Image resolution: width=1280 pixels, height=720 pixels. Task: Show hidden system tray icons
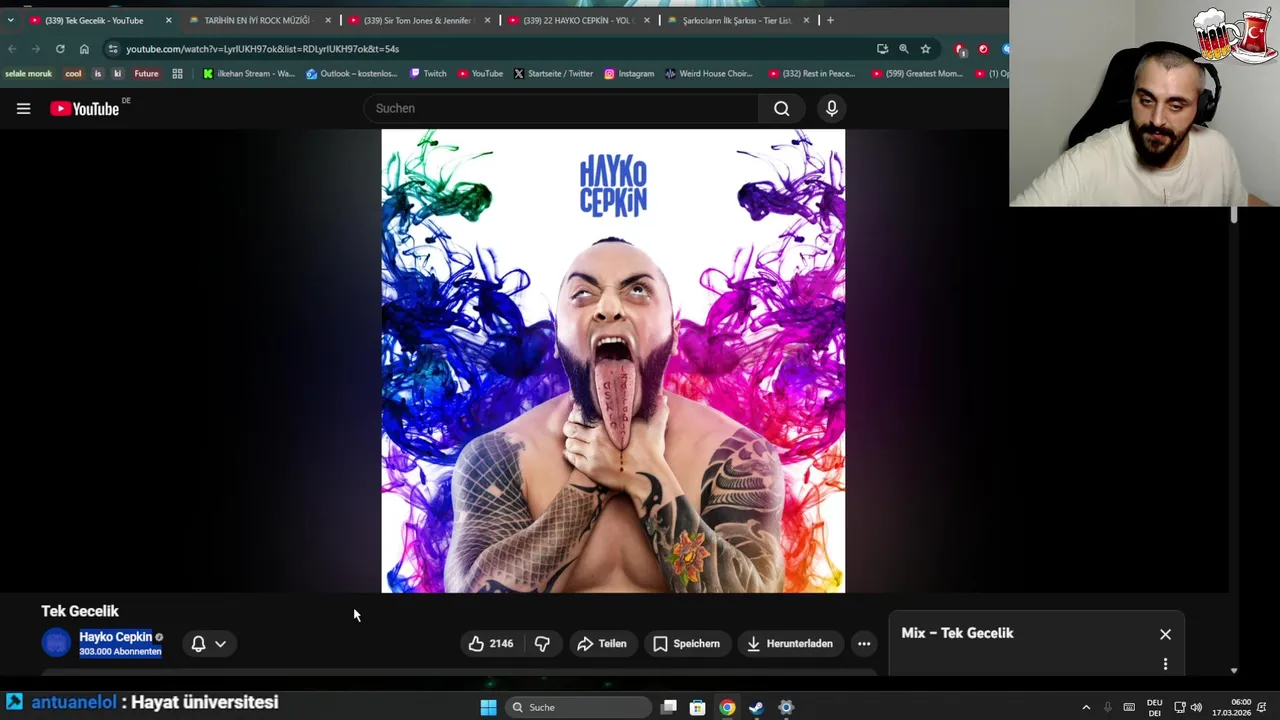pyautogui.click(x=1086, y=708)
